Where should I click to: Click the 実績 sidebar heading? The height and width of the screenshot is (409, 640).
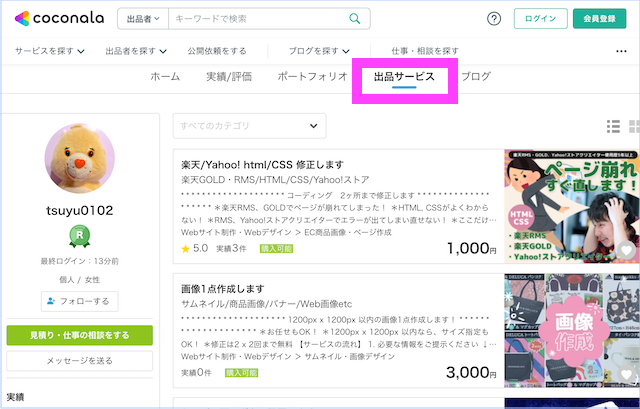[16, 397]
